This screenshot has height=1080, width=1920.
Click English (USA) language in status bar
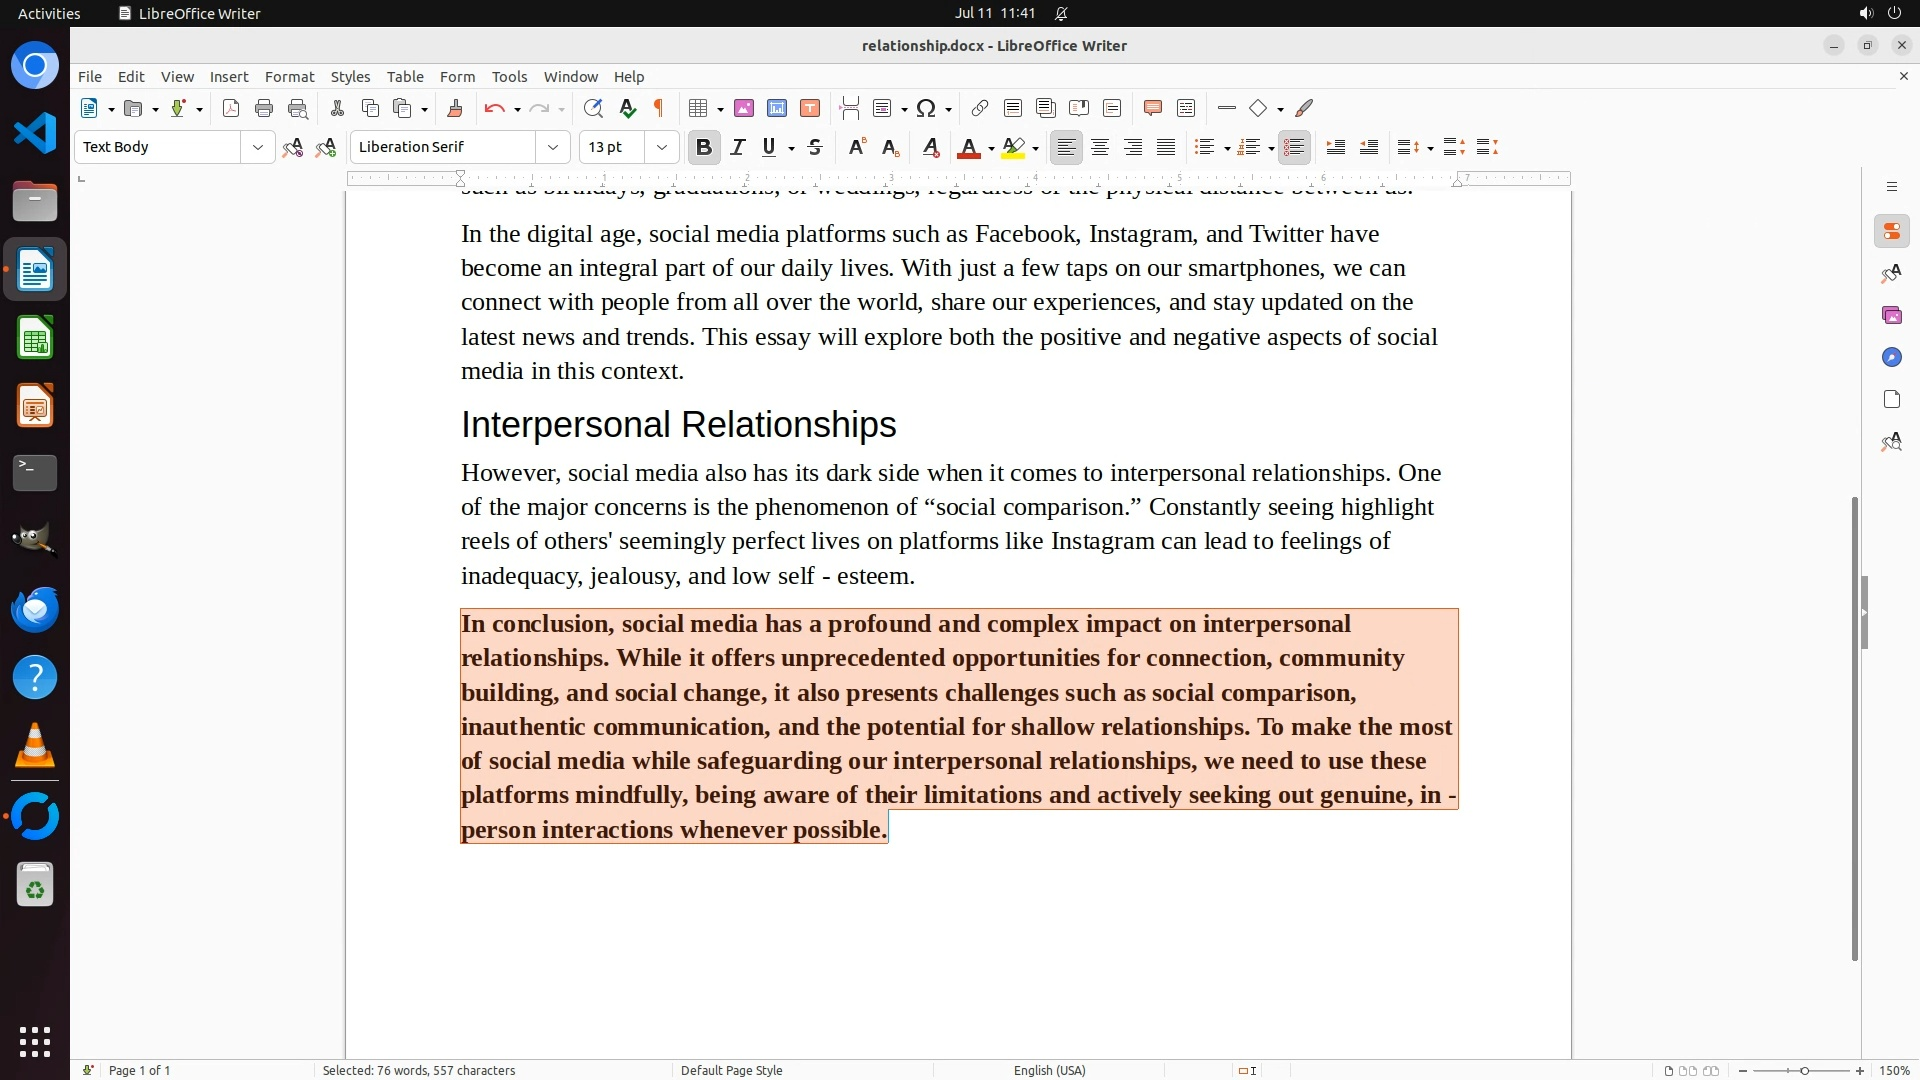(x=1049, y=1070)
